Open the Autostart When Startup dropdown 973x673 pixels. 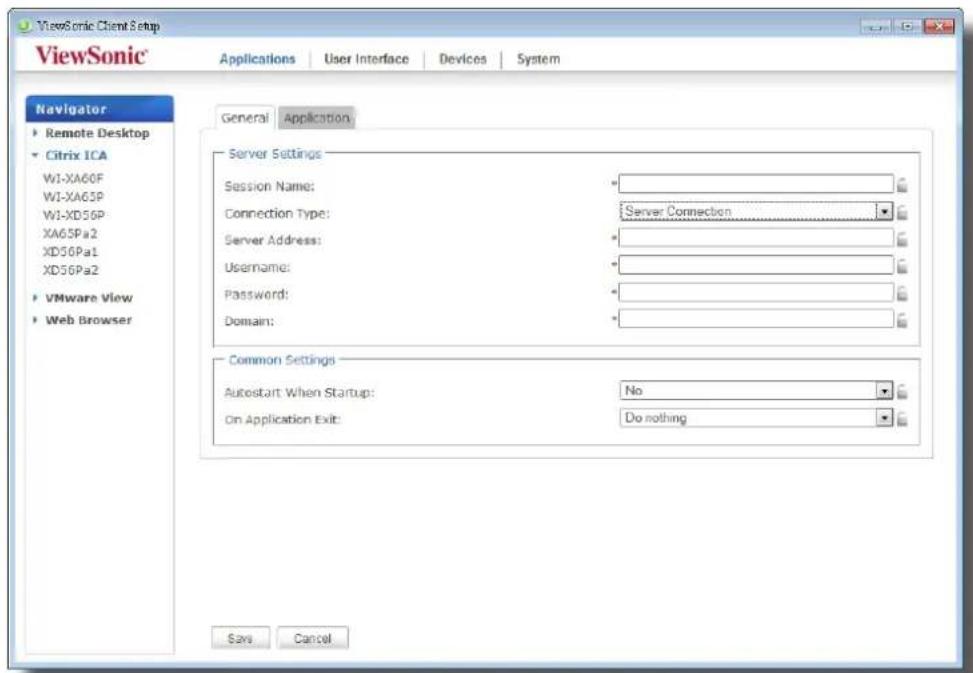click(x=756, y=391)
